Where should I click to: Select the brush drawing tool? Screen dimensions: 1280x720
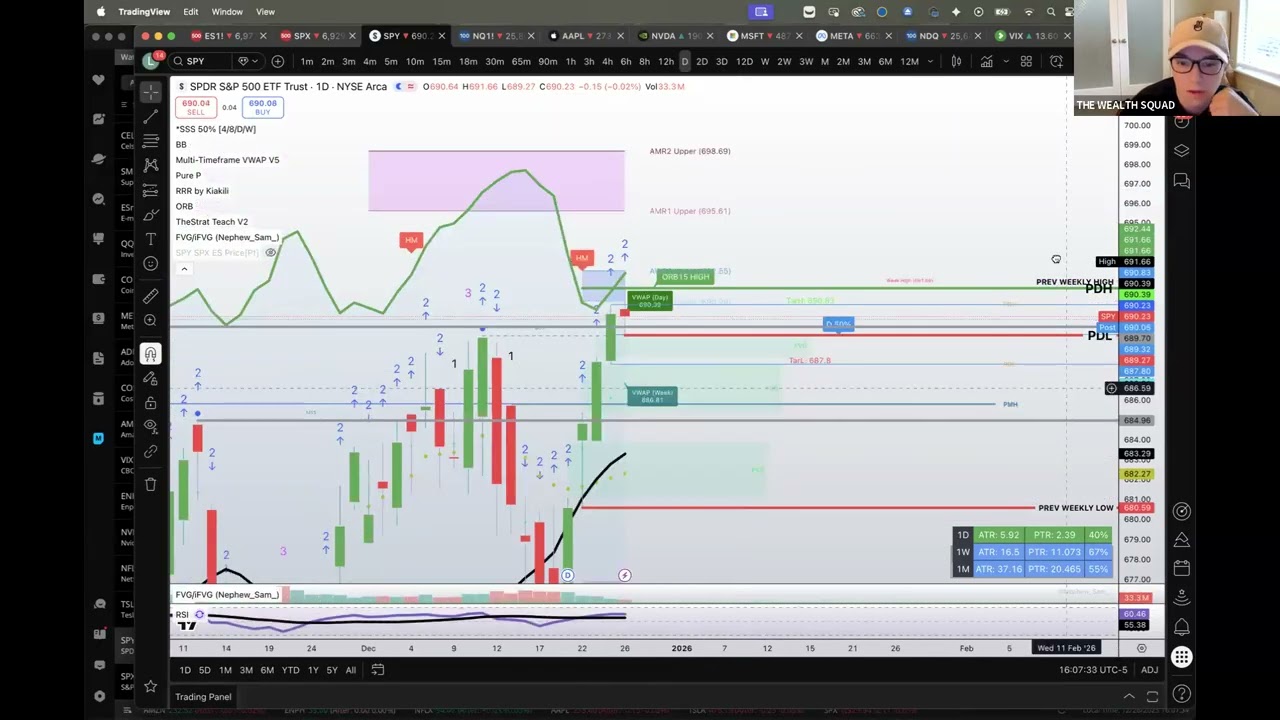150,215
